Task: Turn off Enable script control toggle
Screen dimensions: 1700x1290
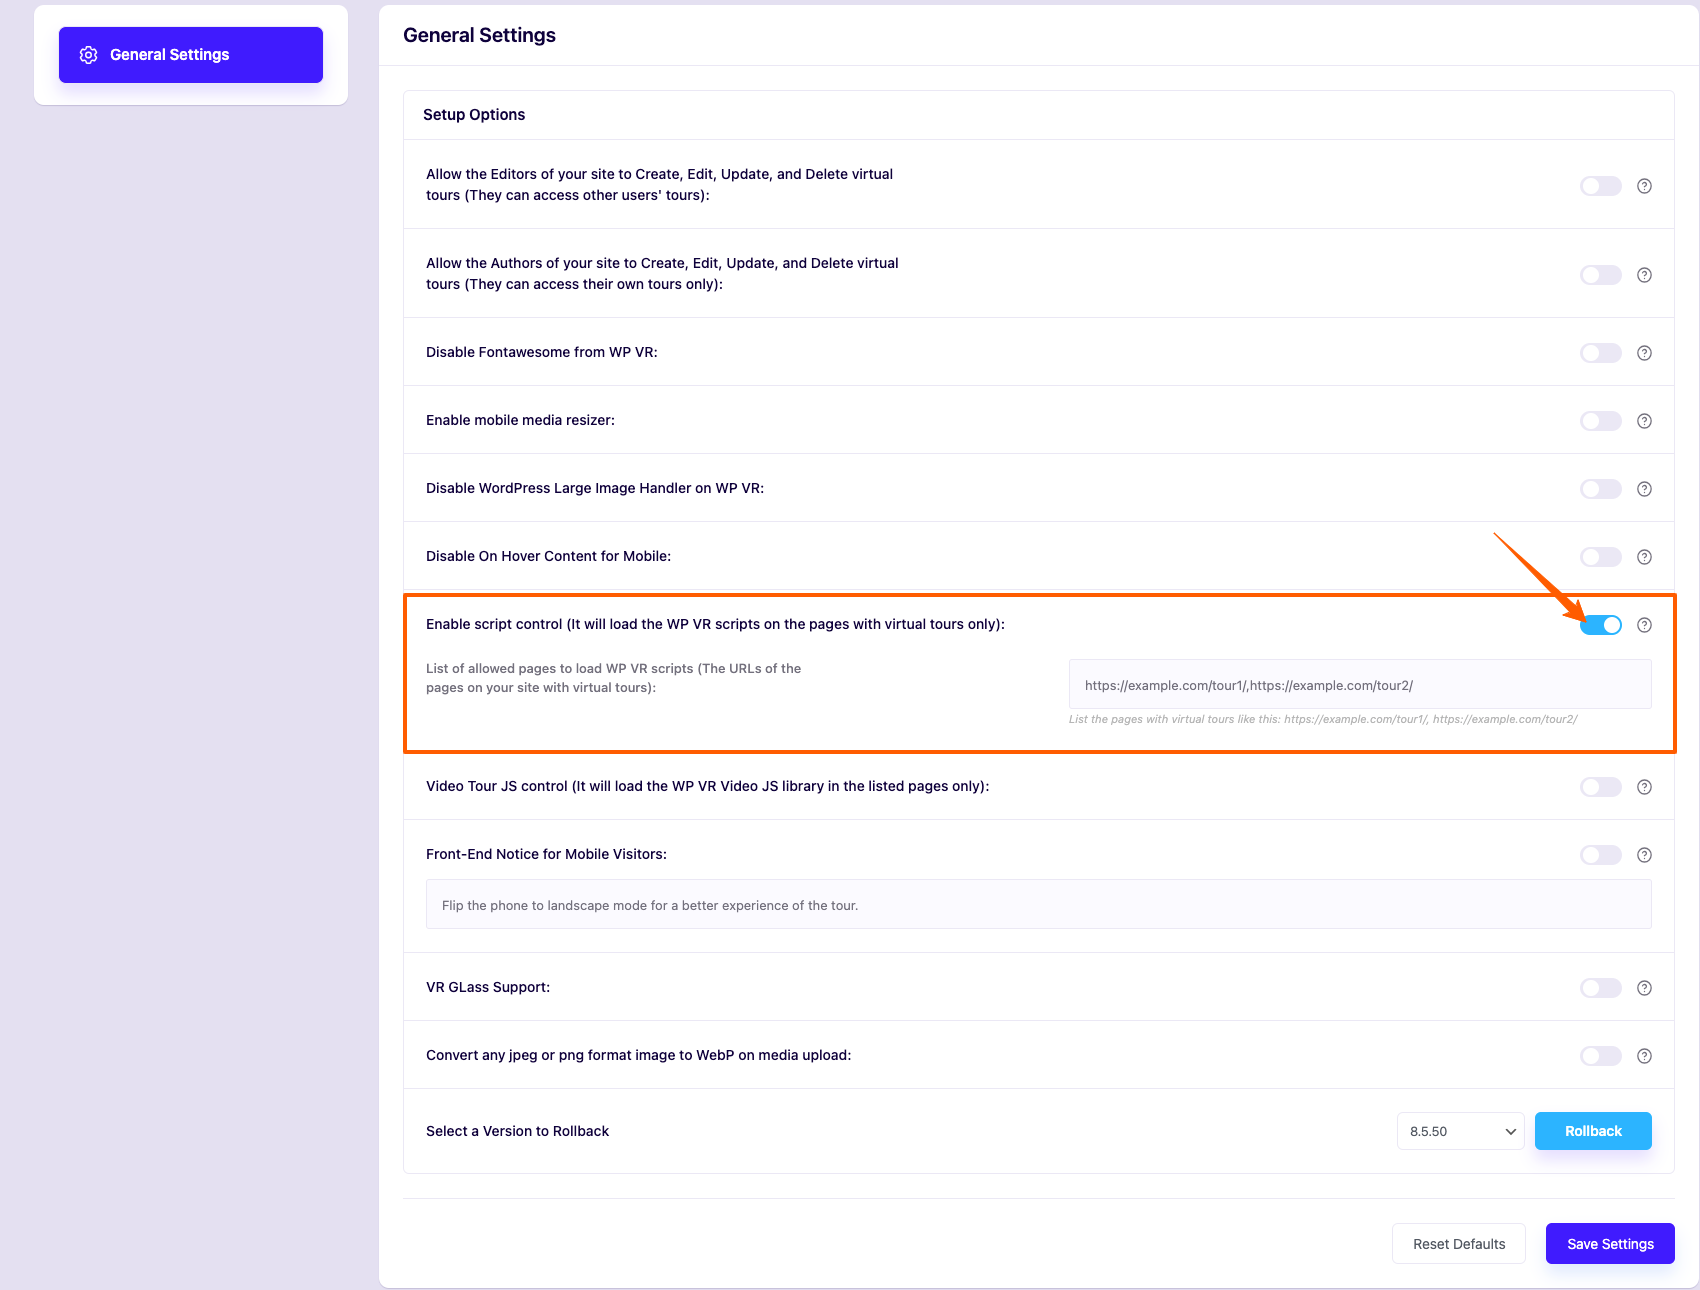Action: [x=1600, y=625]
